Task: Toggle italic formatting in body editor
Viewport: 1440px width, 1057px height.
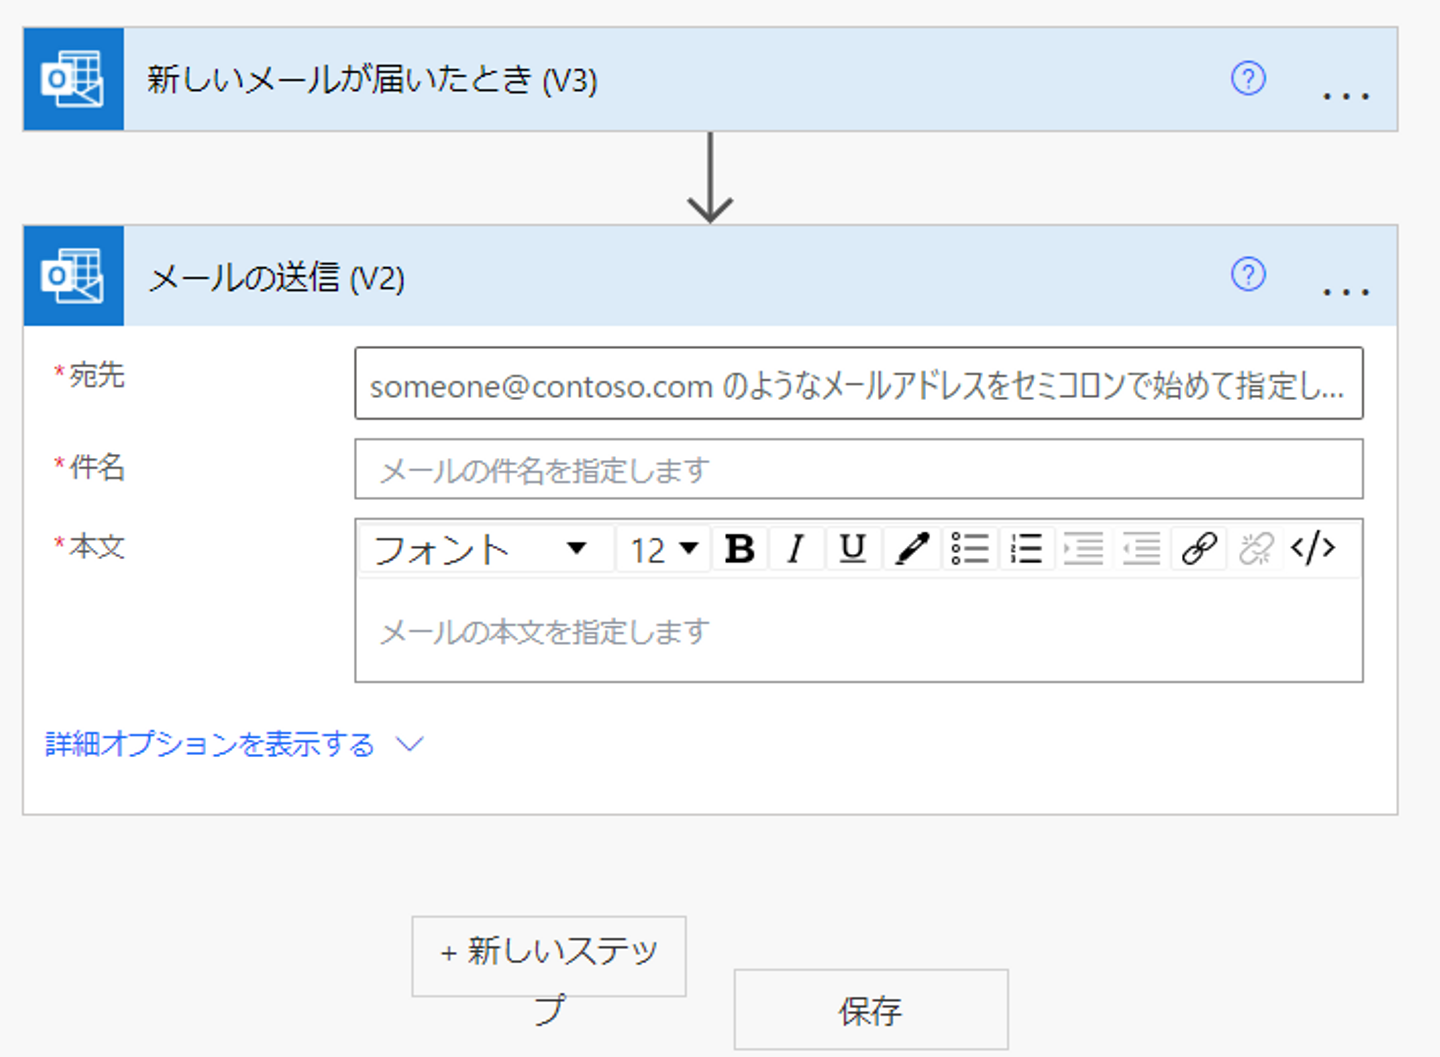Action: (796, 548)
